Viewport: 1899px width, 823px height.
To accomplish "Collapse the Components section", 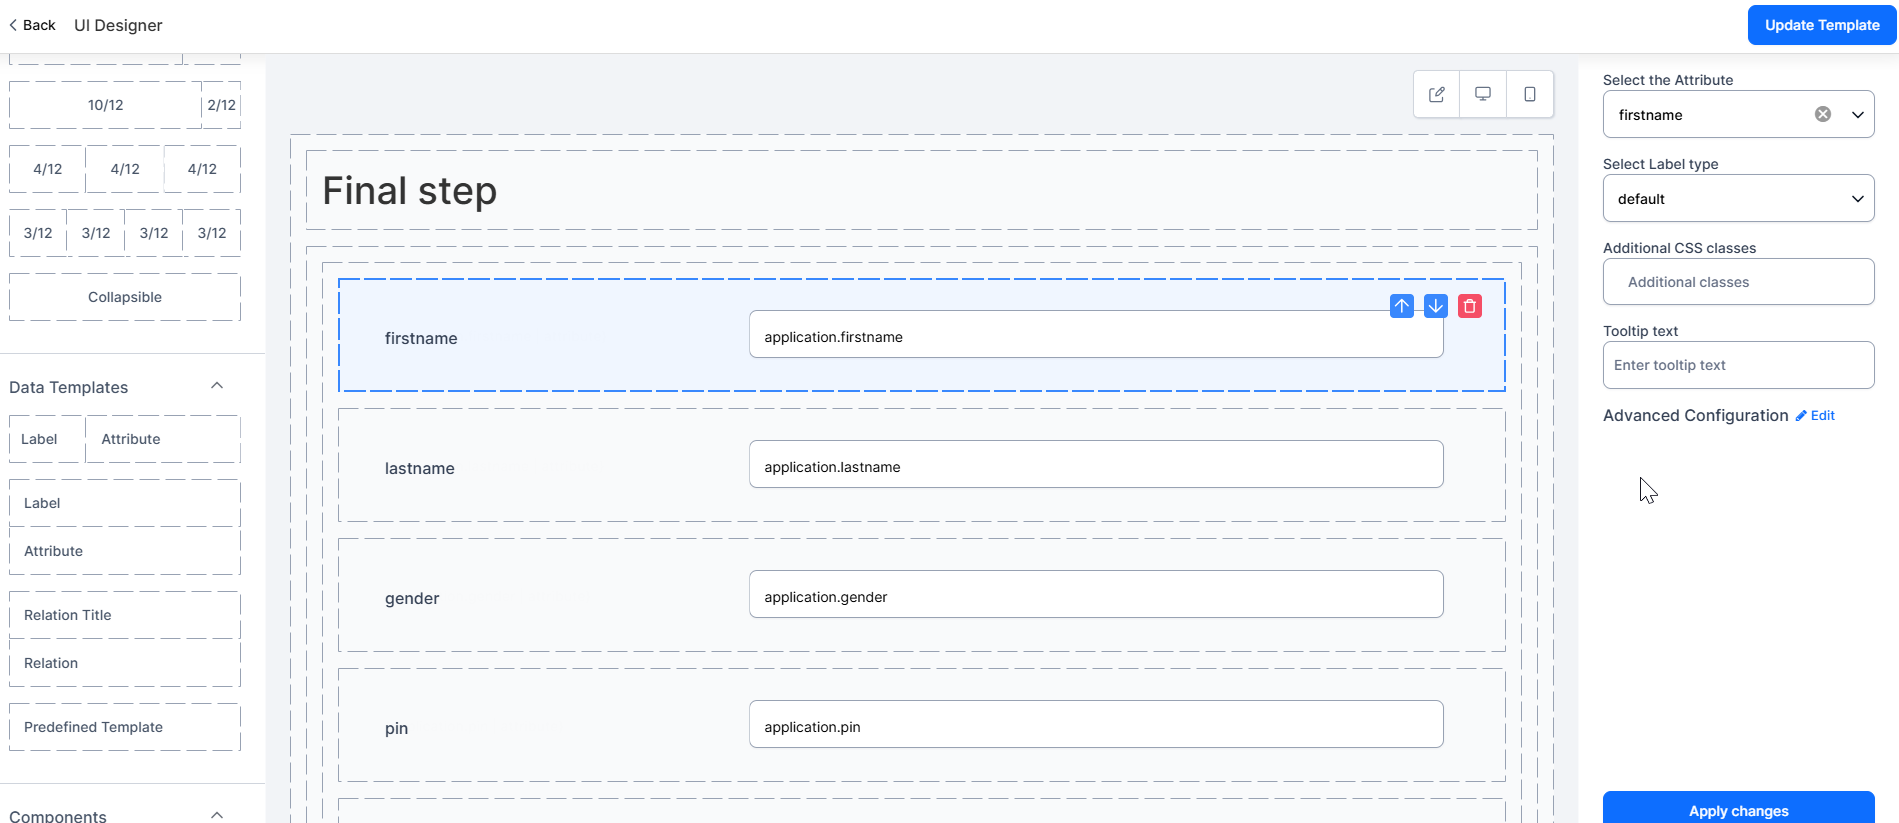I will [217, 815].
